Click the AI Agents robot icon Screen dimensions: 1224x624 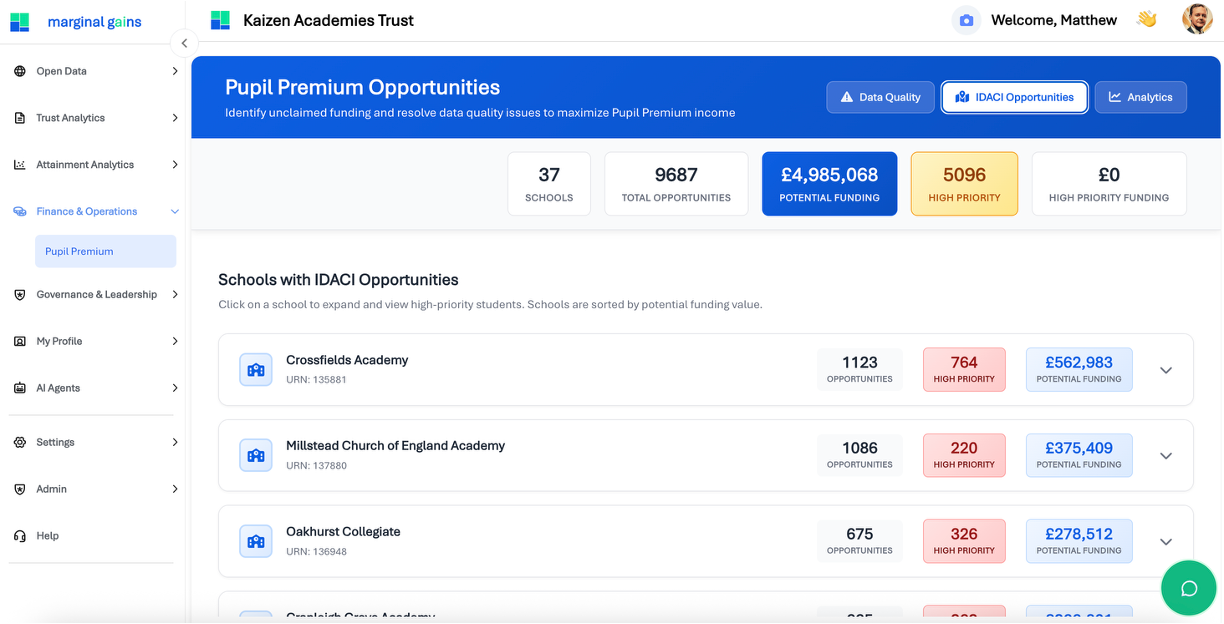(x=20, y=388)
